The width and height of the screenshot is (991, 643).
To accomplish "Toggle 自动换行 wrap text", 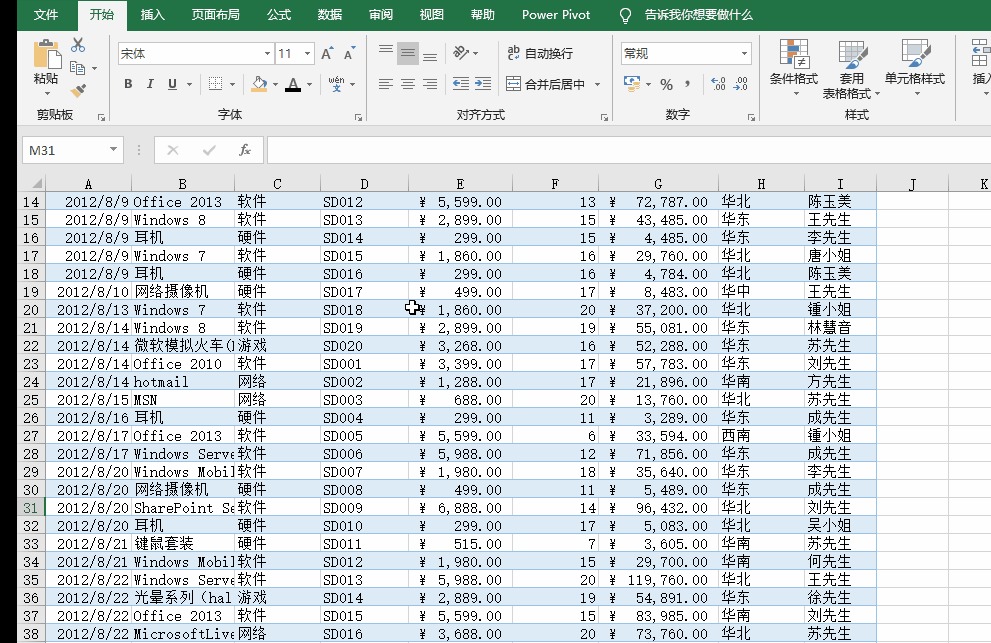I will pos(541,53).
